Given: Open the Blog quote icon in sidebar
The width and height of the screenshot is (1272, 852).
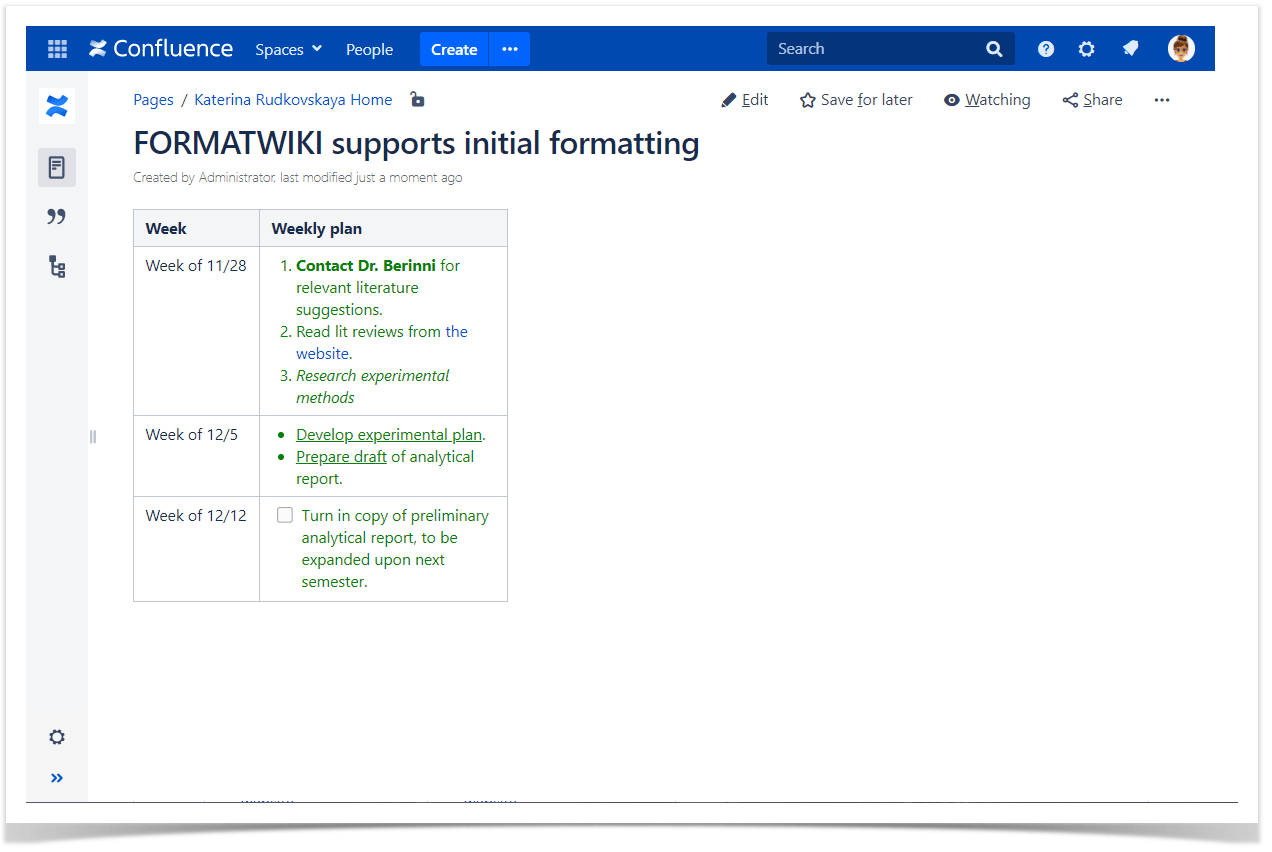Looking at the screenshot, I should pyautogui.click(x=57, y=217).
